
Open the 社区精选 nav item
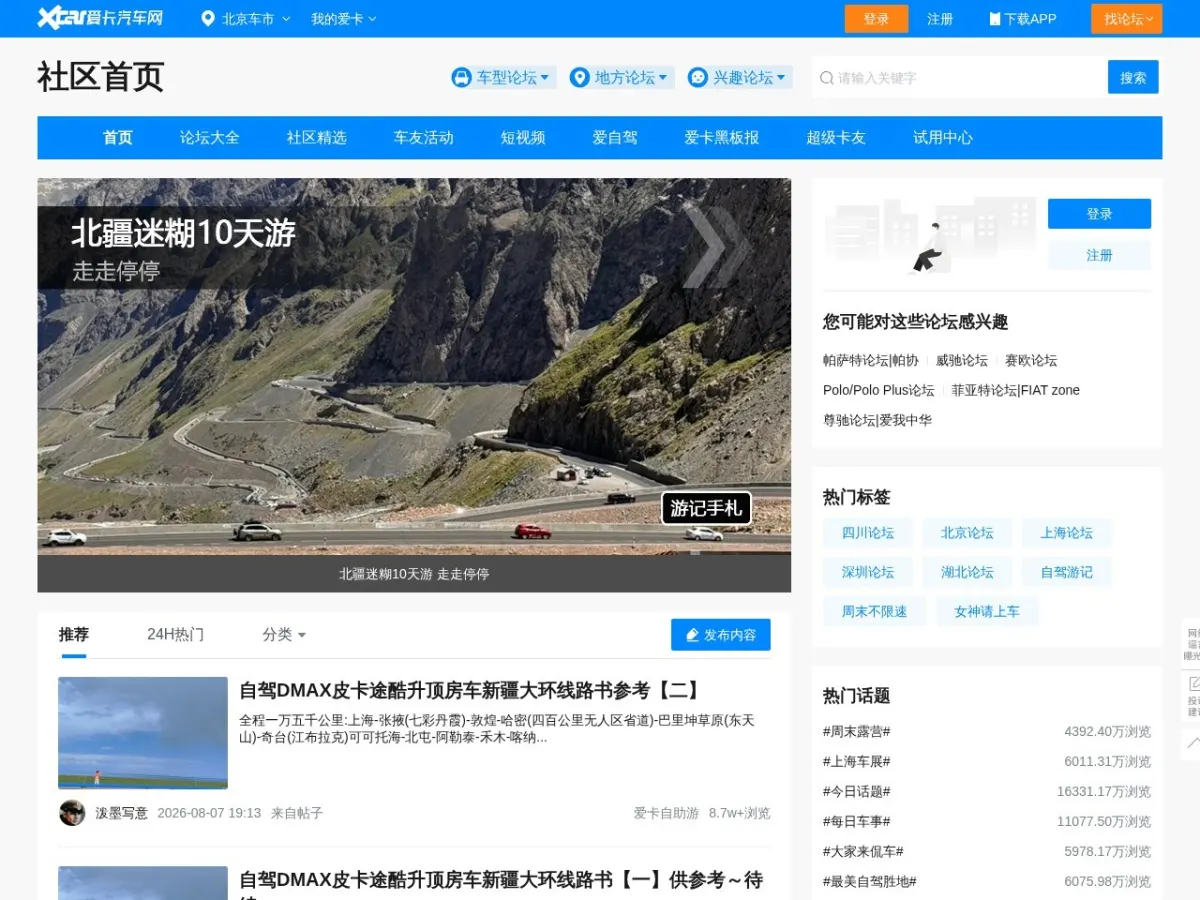coord(317,138)
